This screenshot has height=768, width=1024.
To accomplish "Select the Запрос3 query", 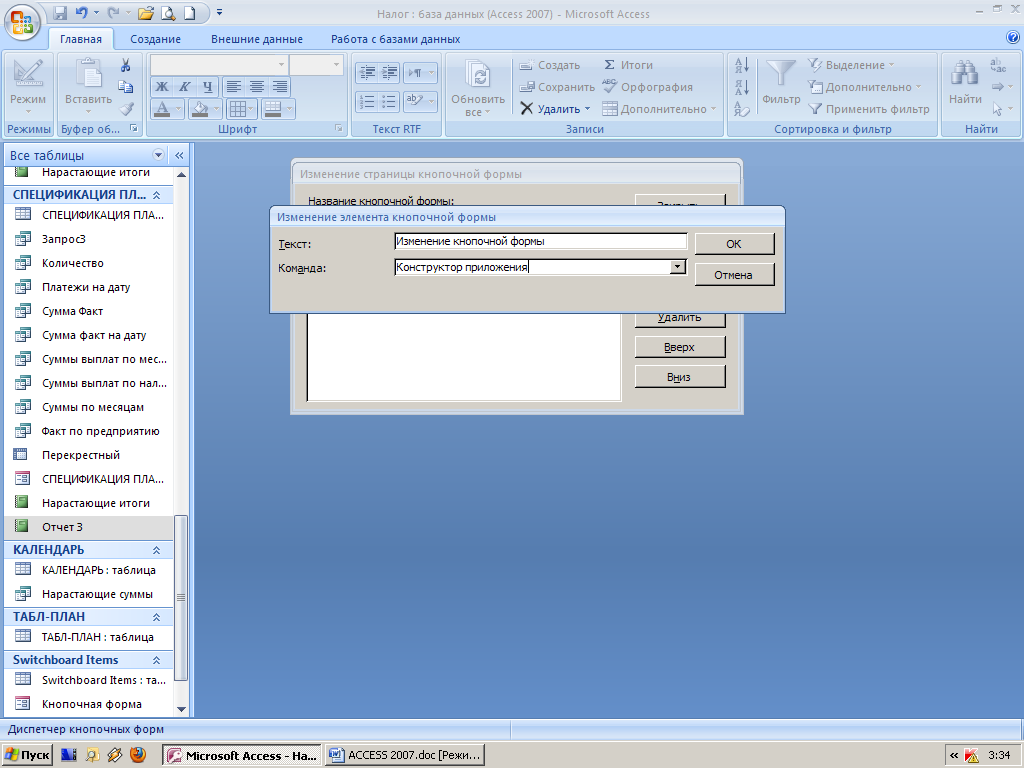I will click(89, 239).
